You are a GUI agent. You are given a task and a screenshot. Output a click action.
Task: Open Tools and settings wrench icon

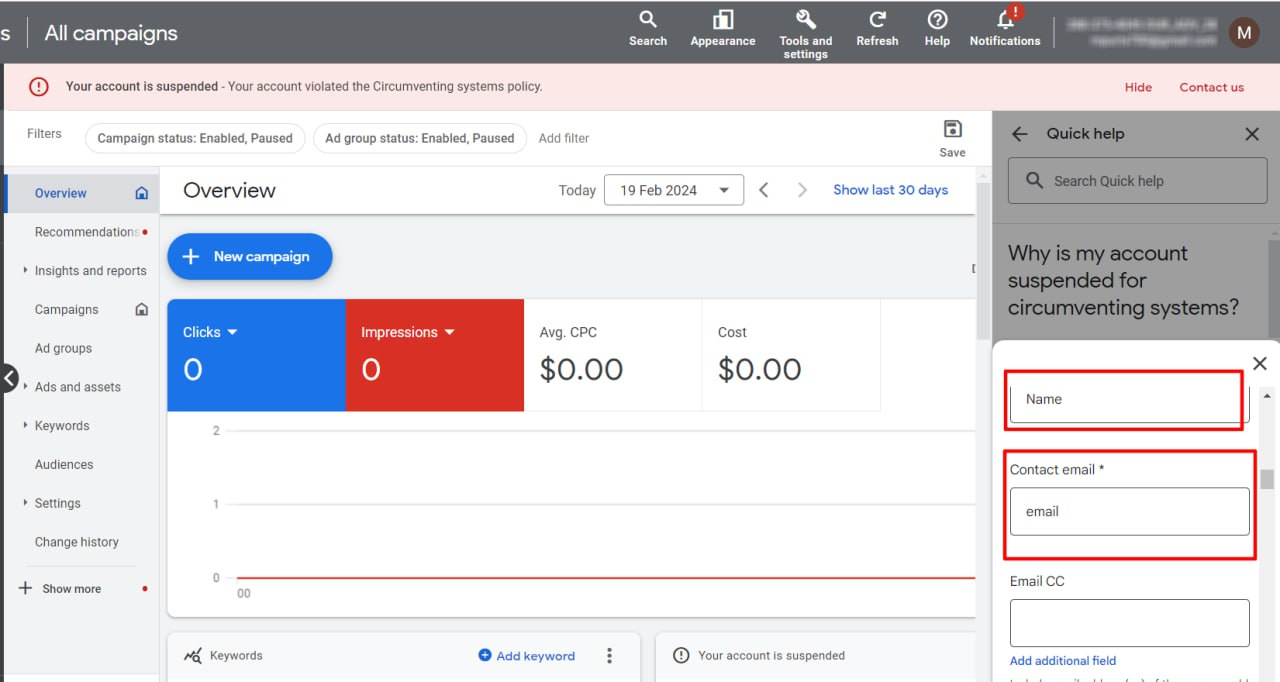point(805,20)
